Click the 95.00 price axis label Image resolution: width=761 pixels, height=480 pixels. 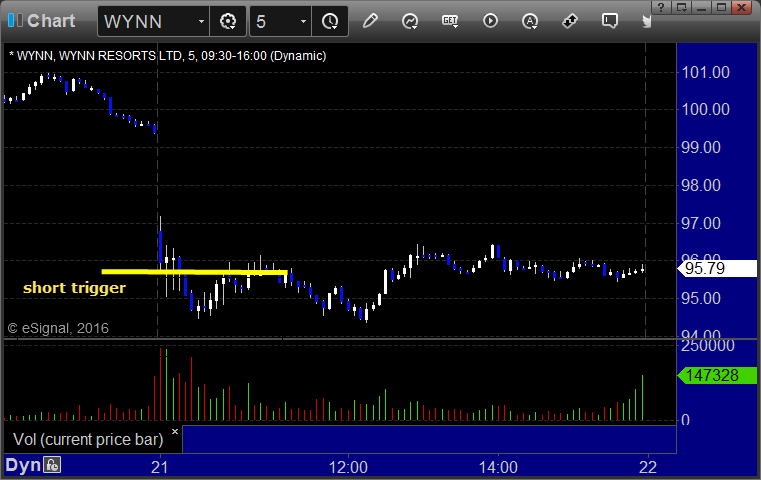click(x=701, y=298)
